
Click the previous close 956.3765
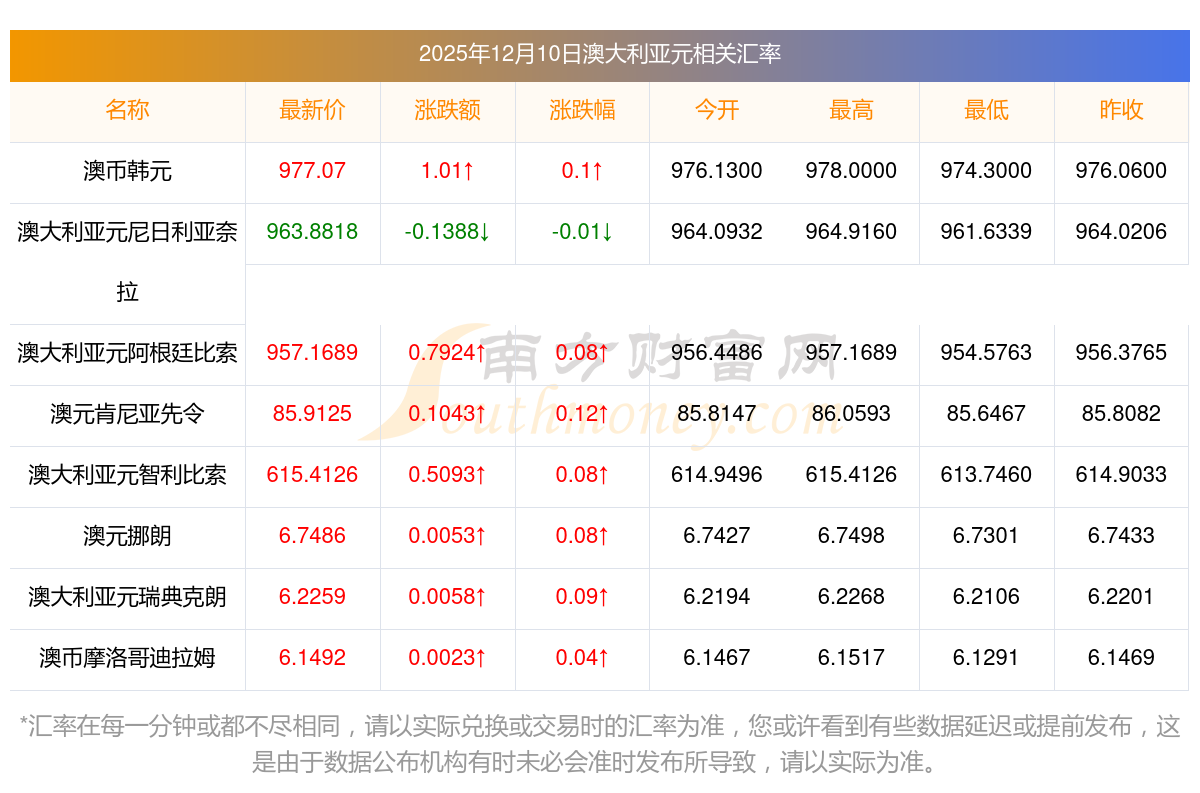[1121, 353]
